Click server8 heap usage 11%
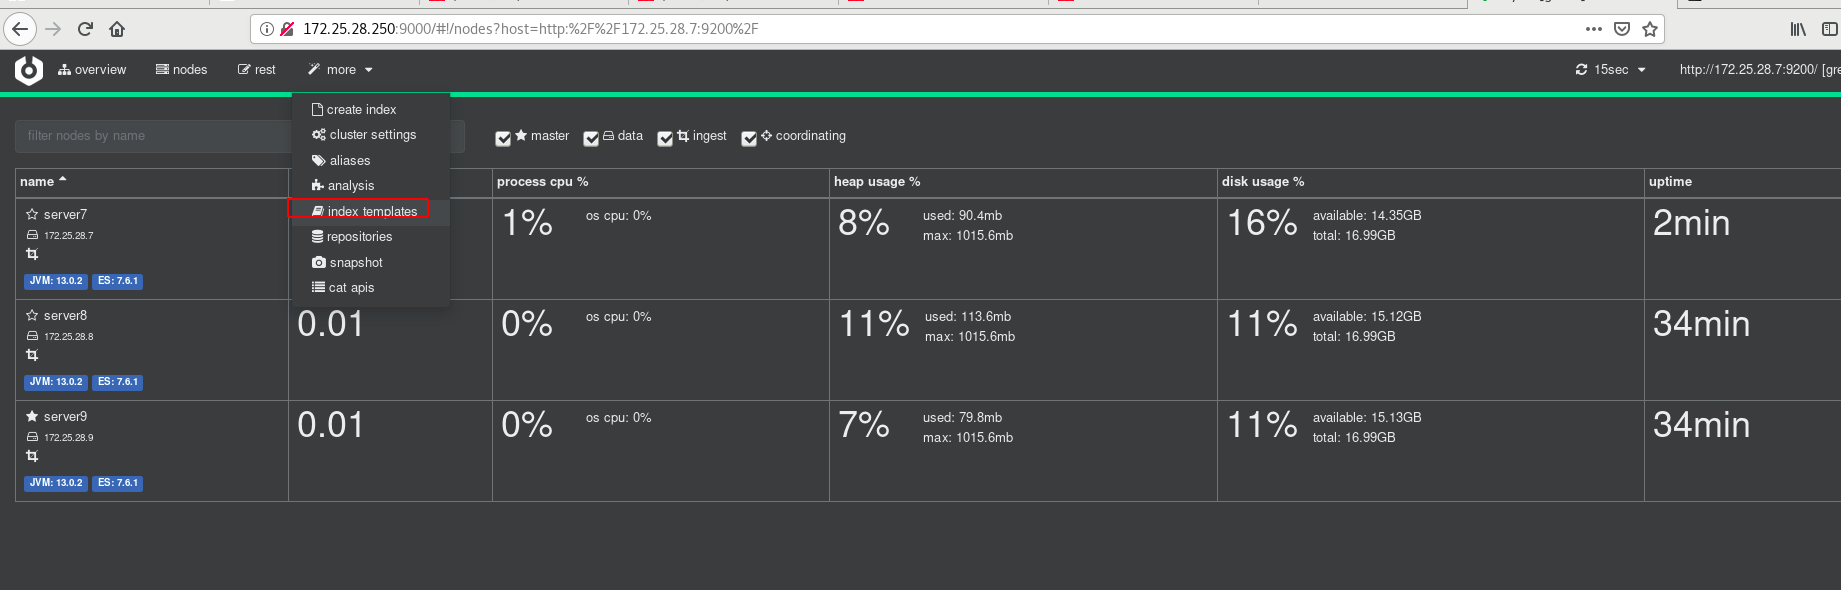Screen dimensions: 1841x590 [x=874, y=324]
